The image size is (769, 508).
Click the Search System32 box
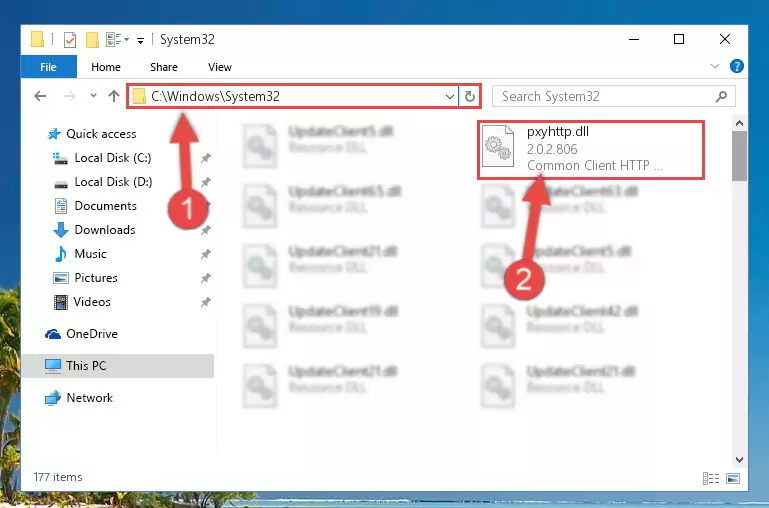(614, 96)
